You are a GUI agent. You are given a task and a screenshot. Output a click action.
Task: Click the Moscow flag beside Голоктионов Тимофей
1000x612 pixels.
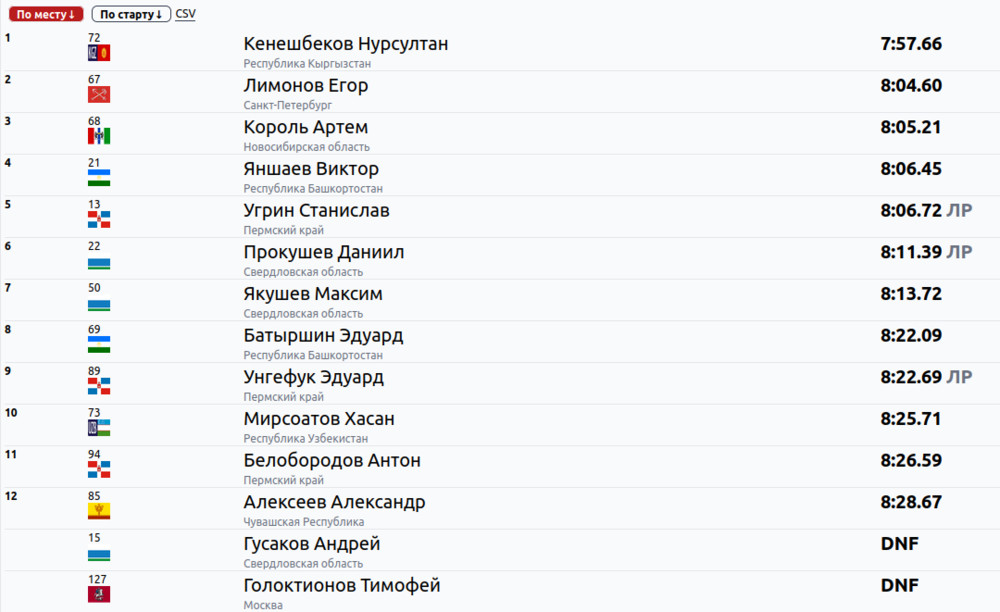point(98,594)
